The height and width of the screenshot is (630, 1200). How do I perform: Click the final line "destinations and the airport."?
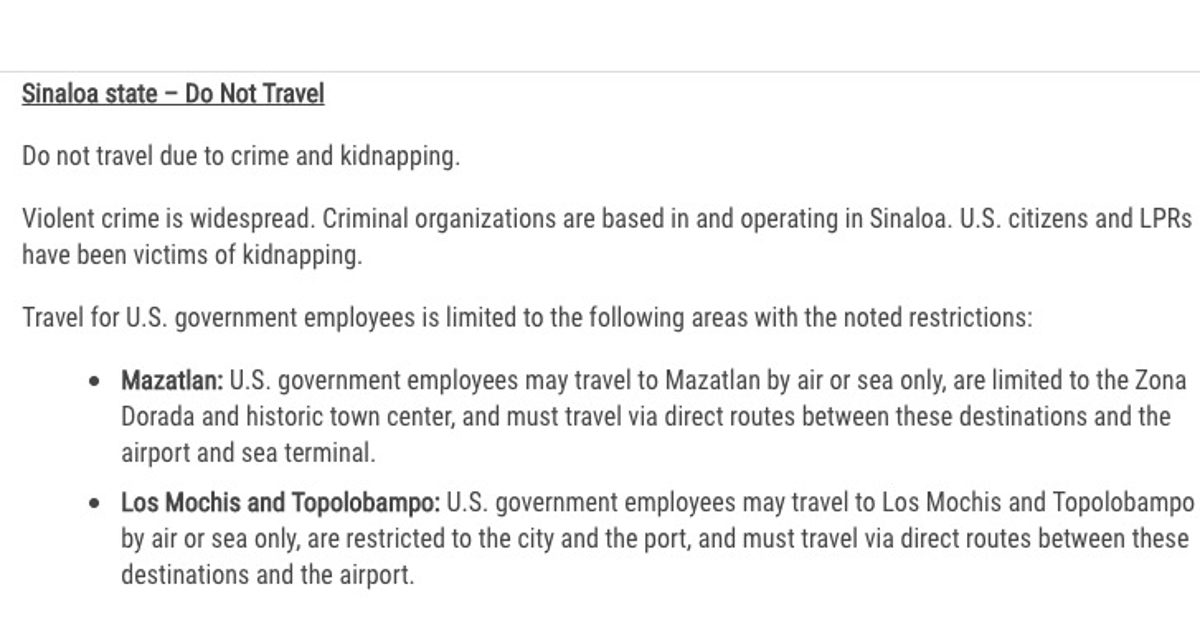click(x=267, y=575)
